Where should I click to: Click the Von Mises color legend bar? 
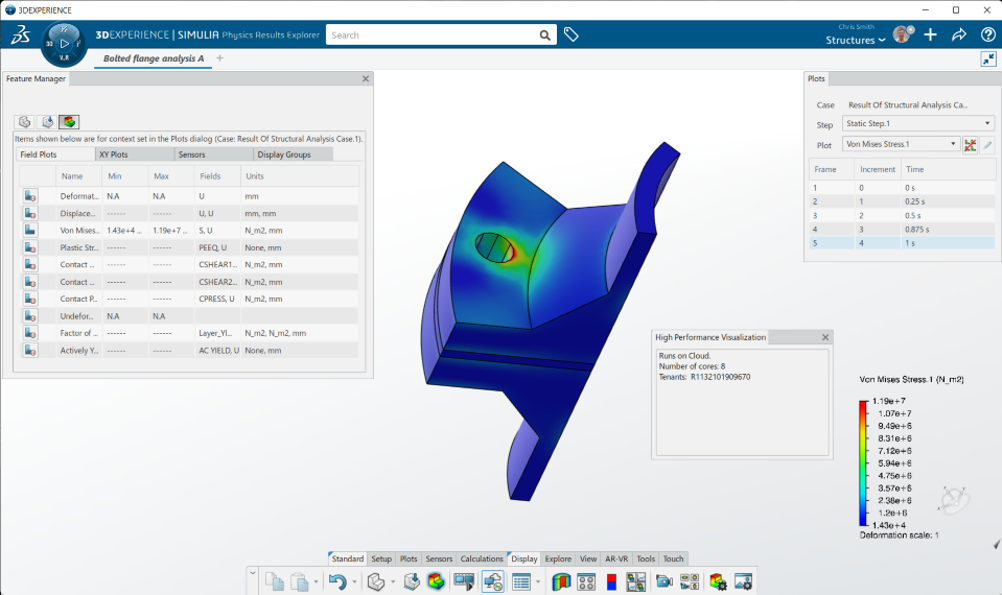863,463
